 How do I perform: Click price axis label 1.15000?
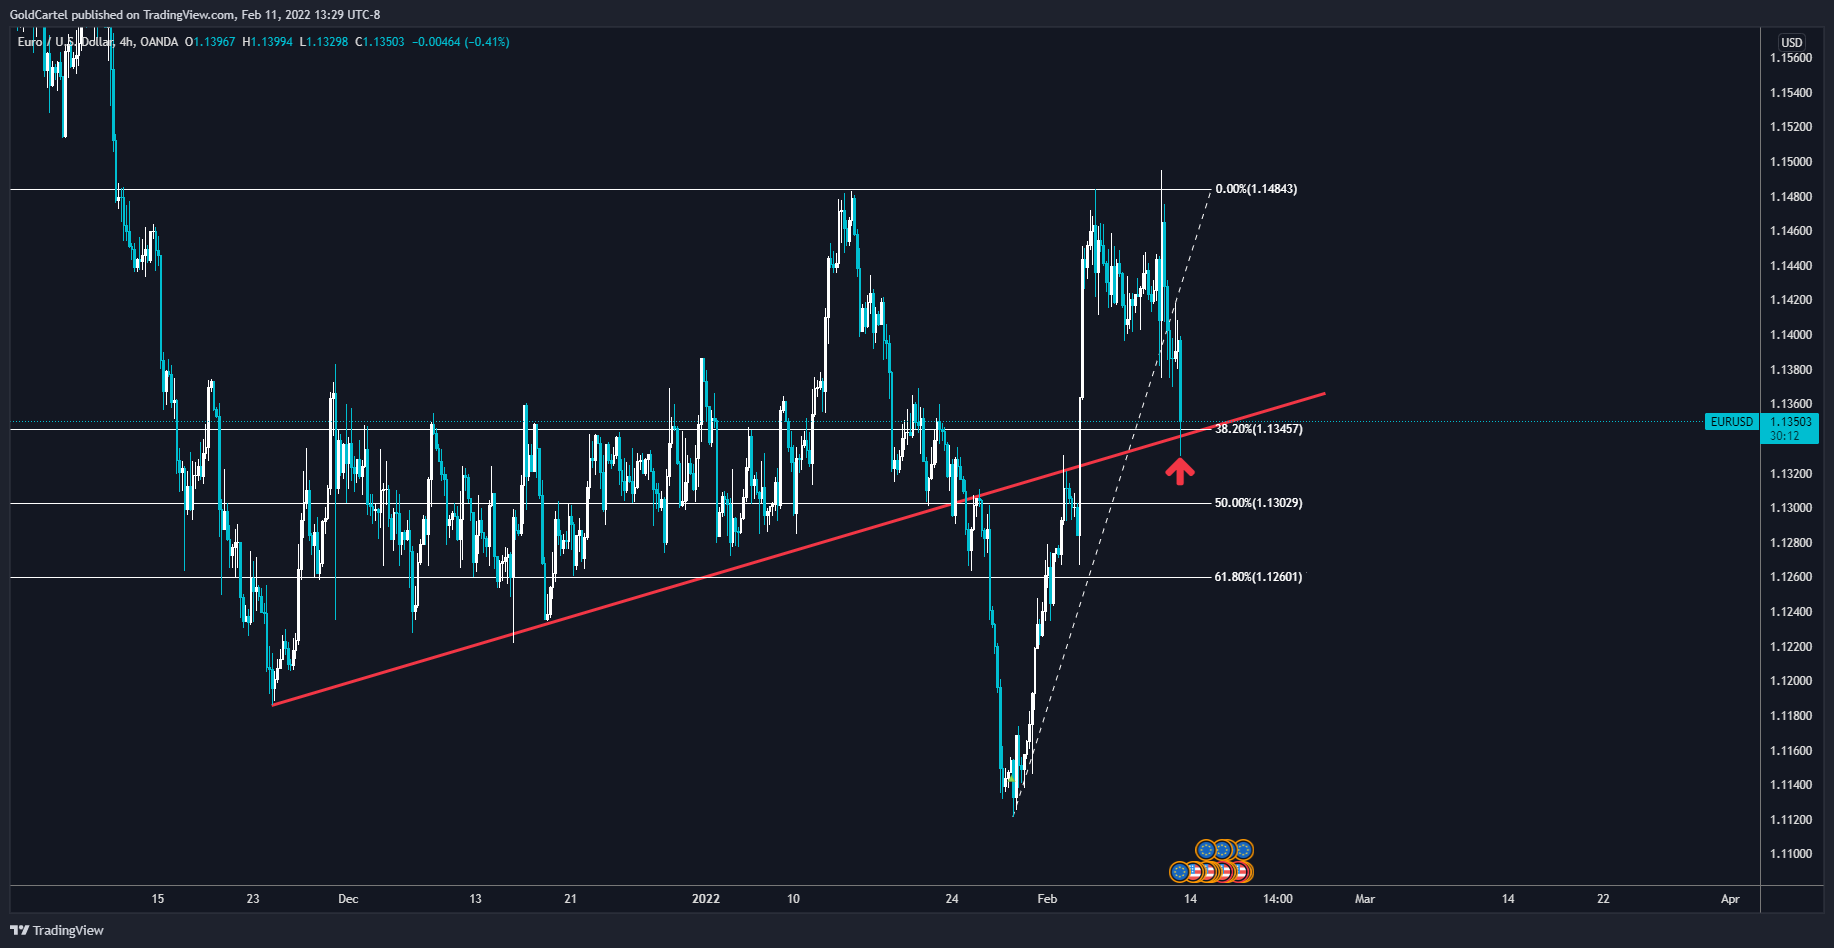pos(1791,162)
